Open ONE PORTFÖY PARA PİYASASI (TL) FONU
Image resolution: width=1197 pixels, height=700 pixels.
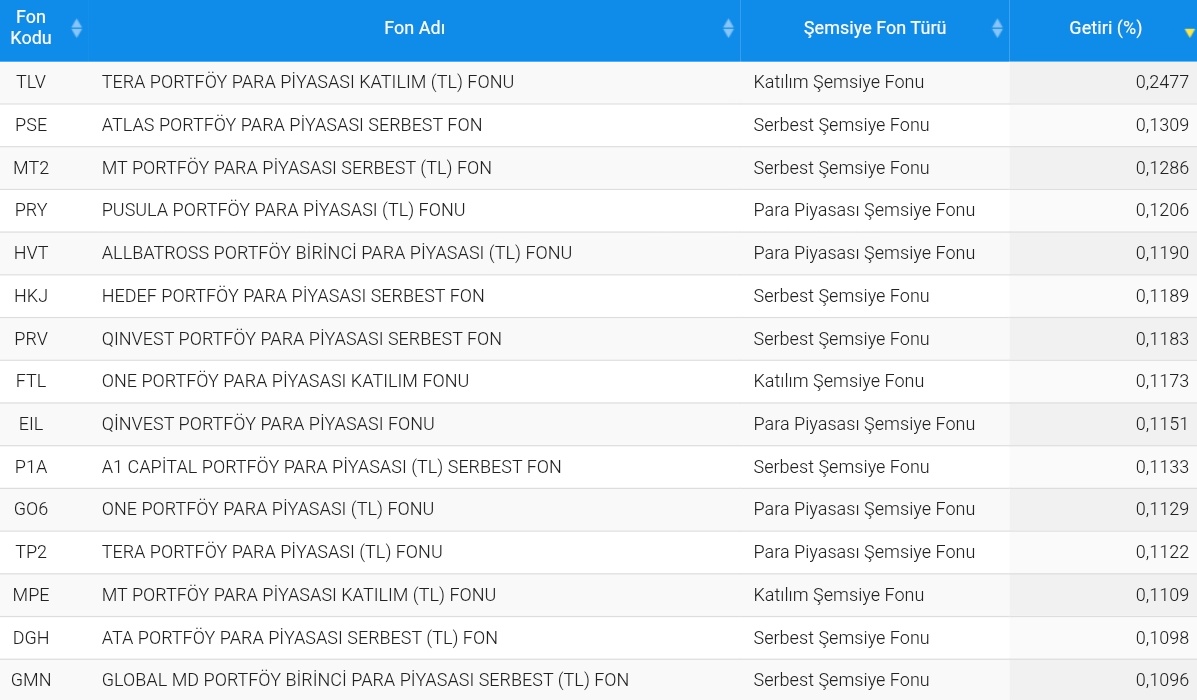pos(268,509)
